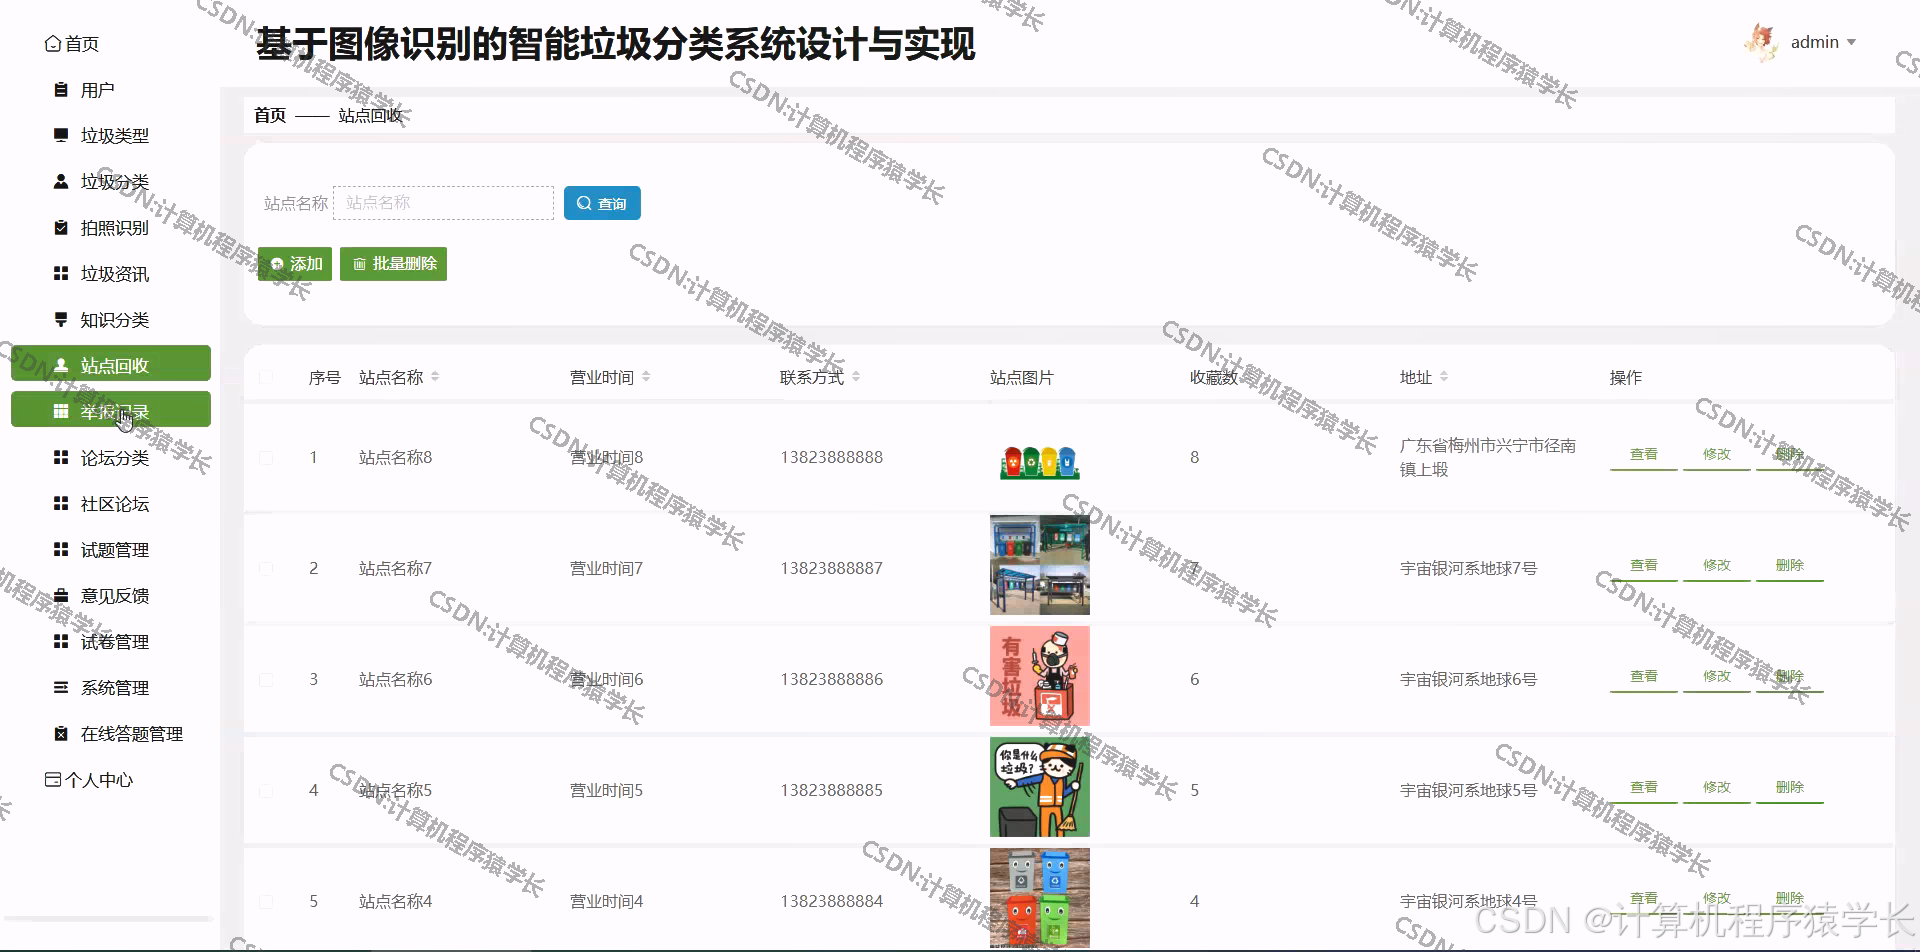Open the 站点名称8 trash bins picture
1920x952 pixels.
[1040, 463]
